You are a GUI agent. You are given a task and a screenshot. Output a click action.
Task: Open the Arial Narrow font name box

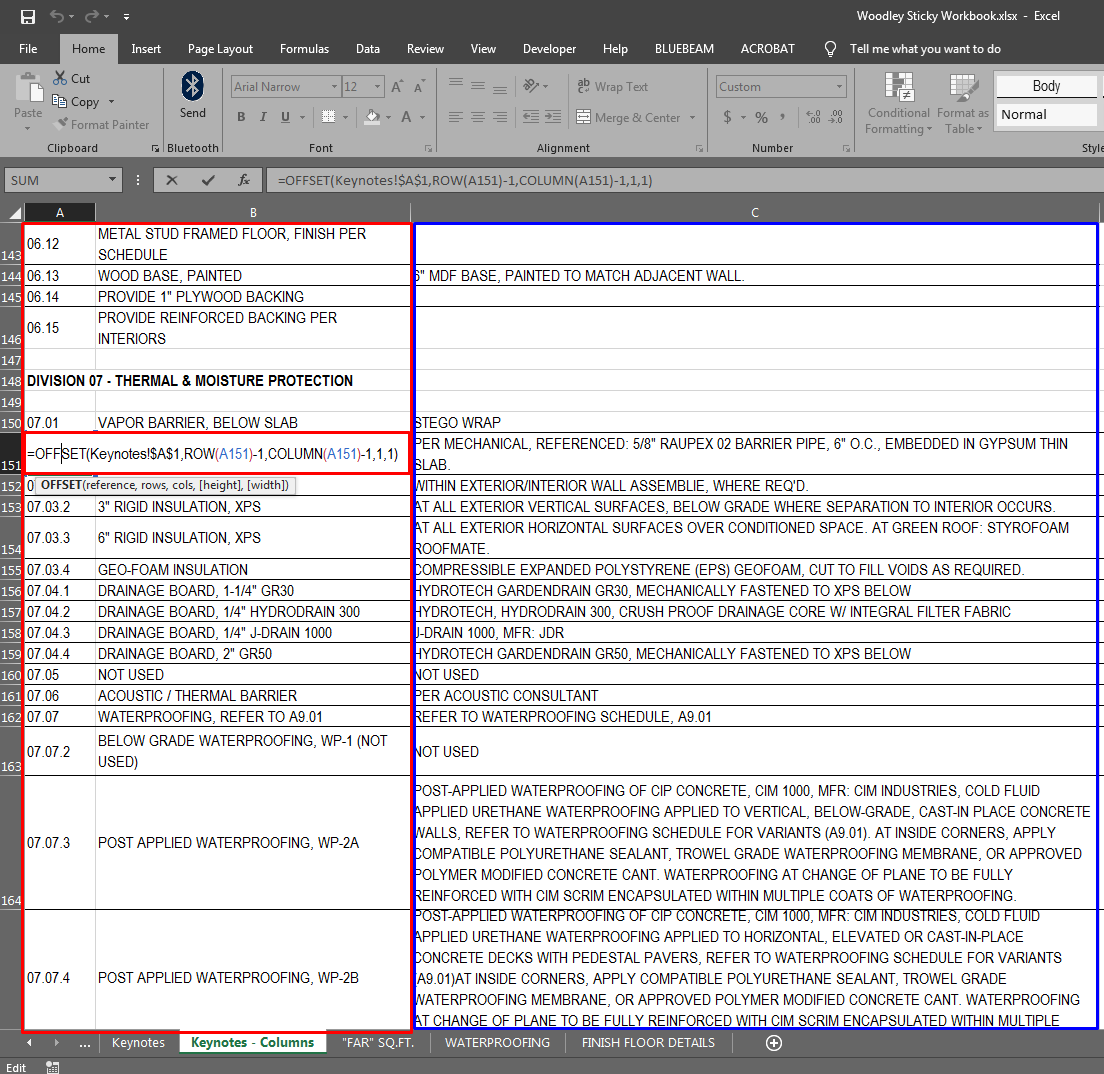pos(286,87)
